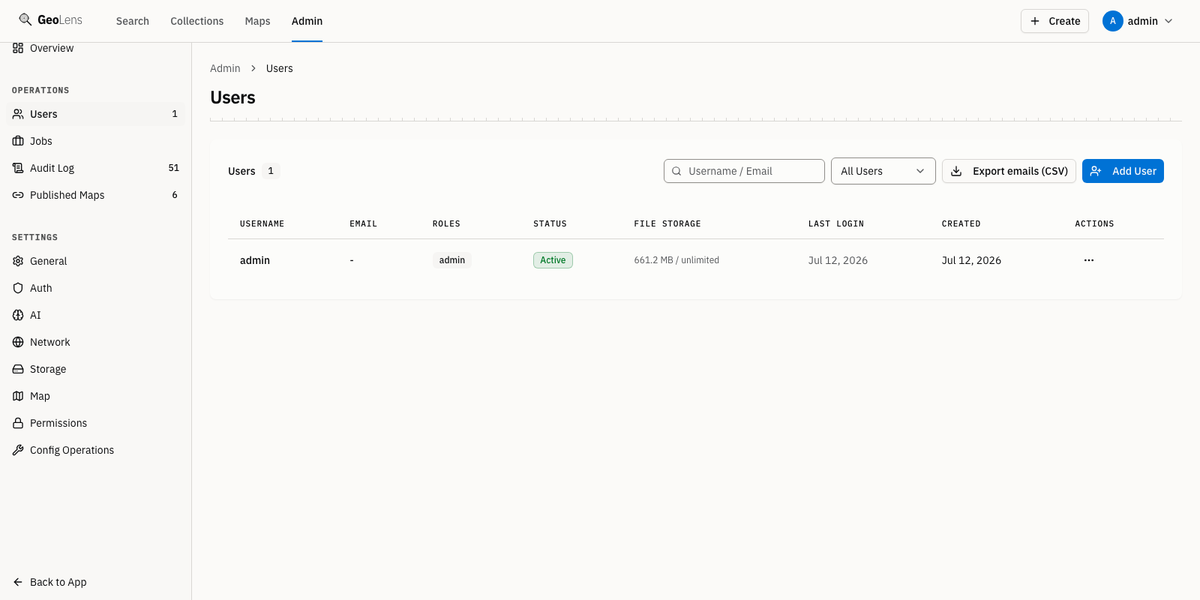Switch to the Maps tab
The image size is (1200, 600).
point(257,21)
